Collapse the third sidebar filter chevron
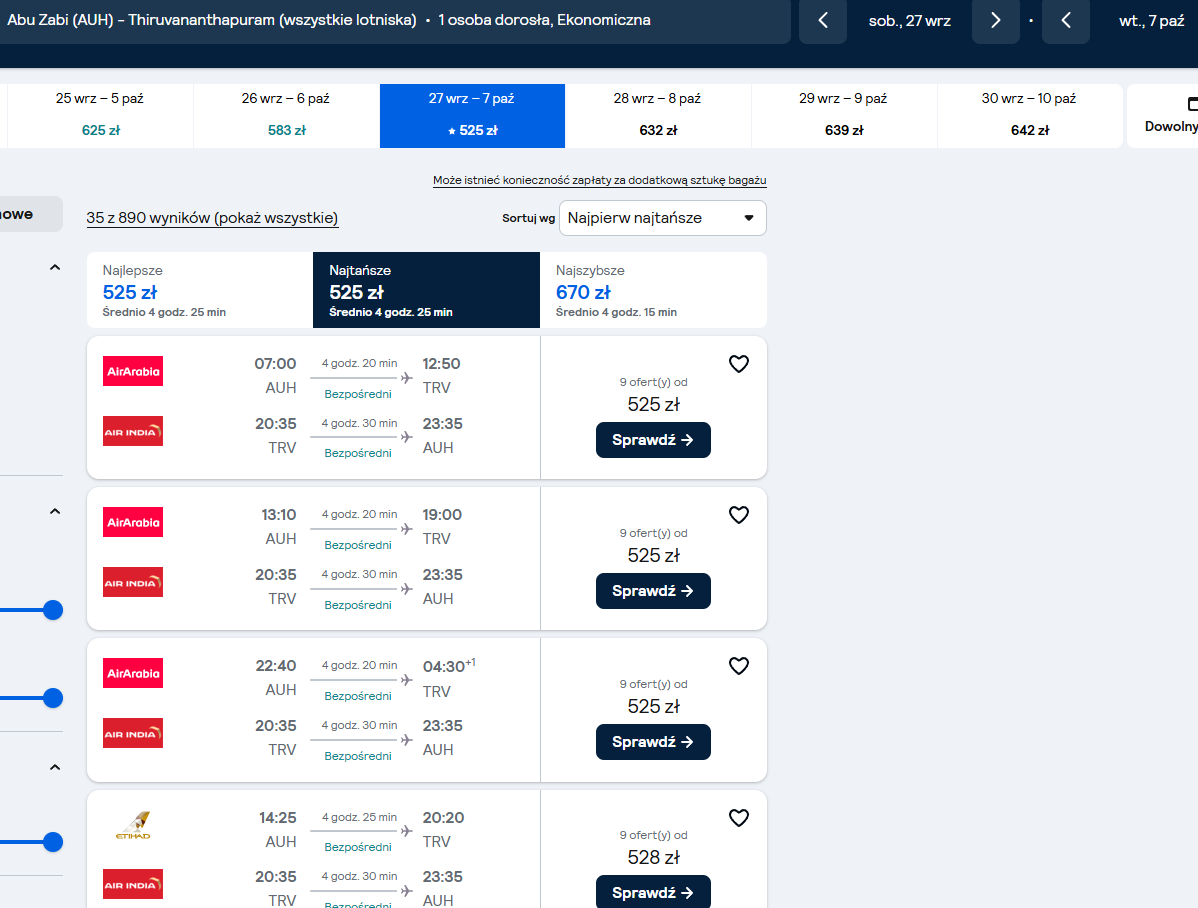 click(x=55, y=767)
